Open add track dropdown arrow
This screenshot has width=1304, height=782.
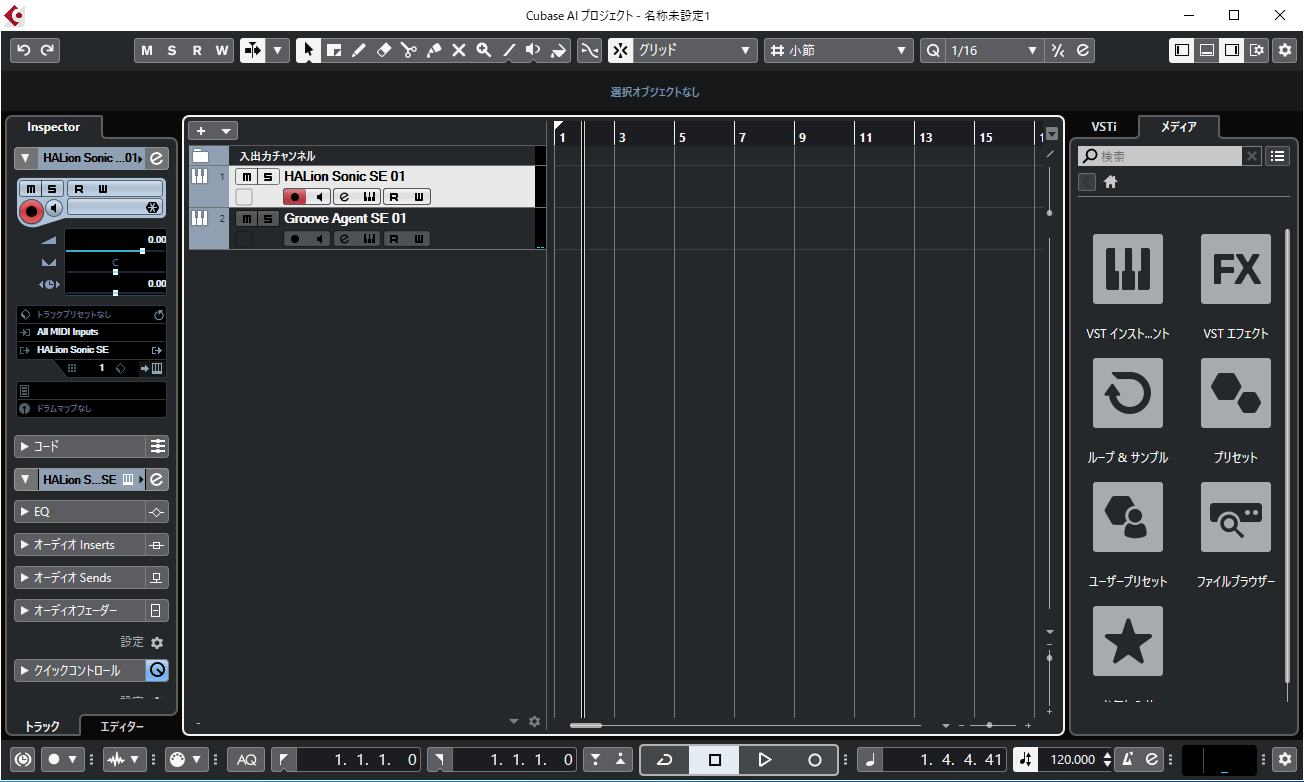pos(227,131)
